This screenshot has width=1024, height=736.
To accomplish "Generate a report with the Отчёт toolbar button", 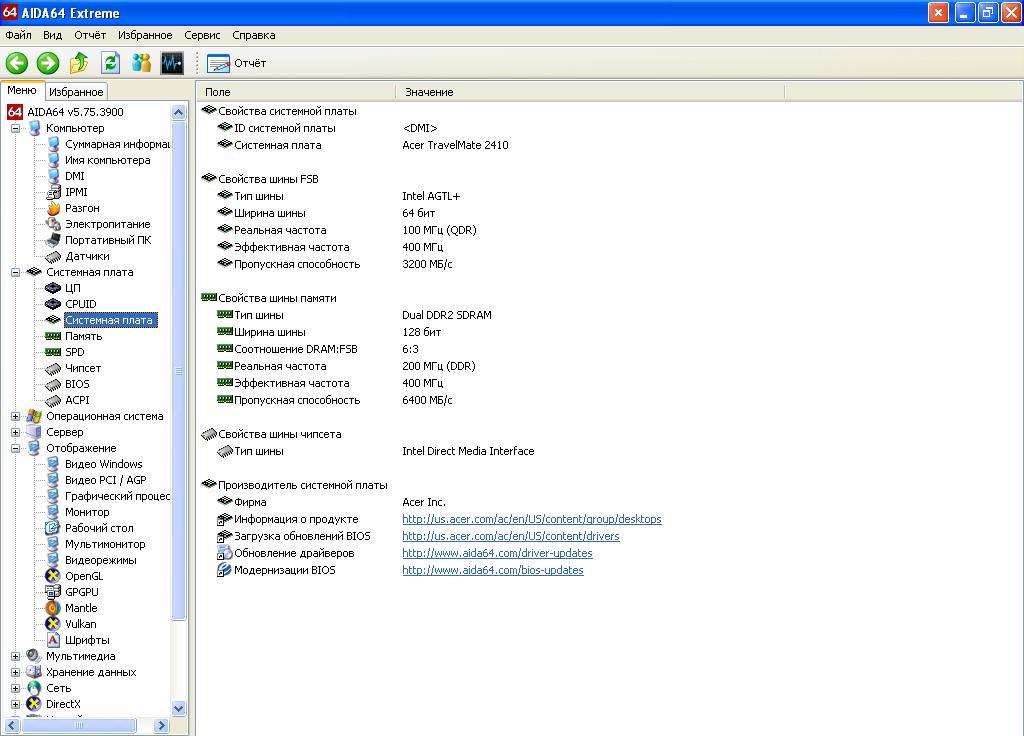I will coord(236,63).
